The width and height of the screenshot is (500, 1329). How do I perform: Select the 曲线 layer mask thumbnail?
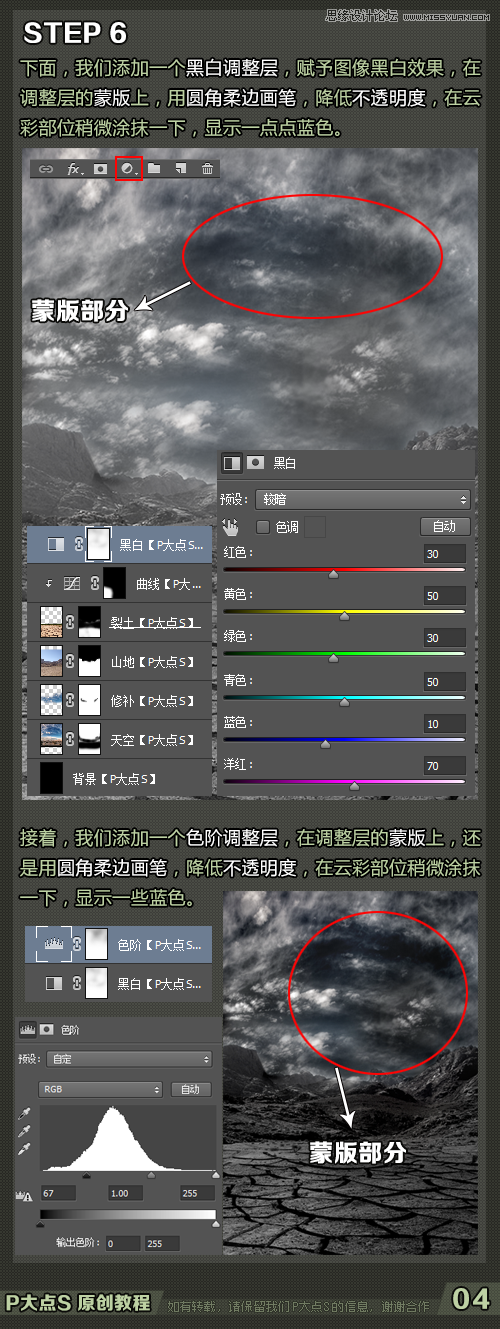pos(114,583)
